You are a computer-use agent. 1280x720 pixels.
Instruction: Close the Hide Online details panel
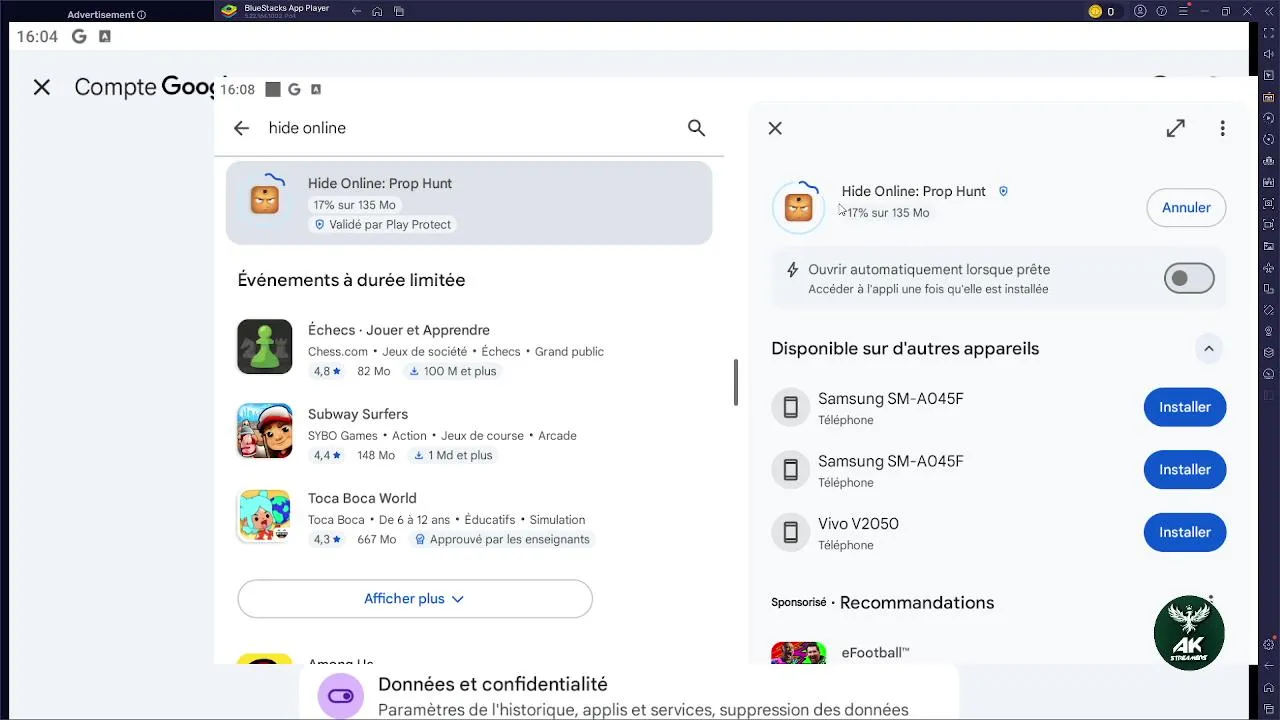pyautogui.click(x=775, y=128)
